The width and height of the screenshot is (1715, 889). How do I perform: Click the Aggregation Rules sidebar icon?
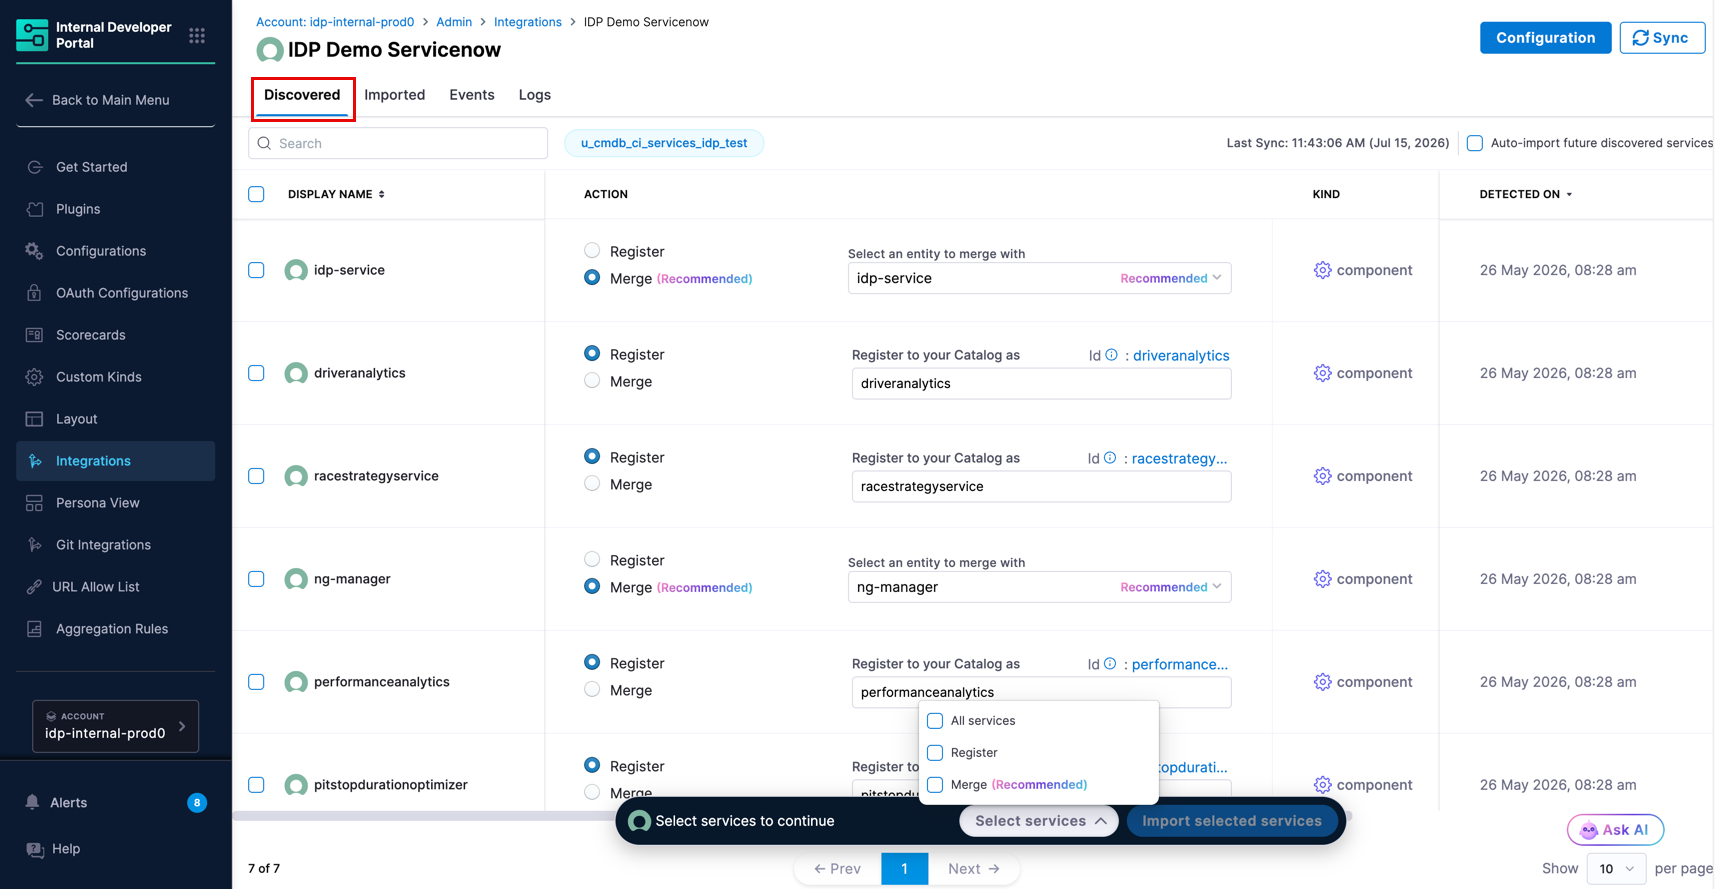(35, 629)
